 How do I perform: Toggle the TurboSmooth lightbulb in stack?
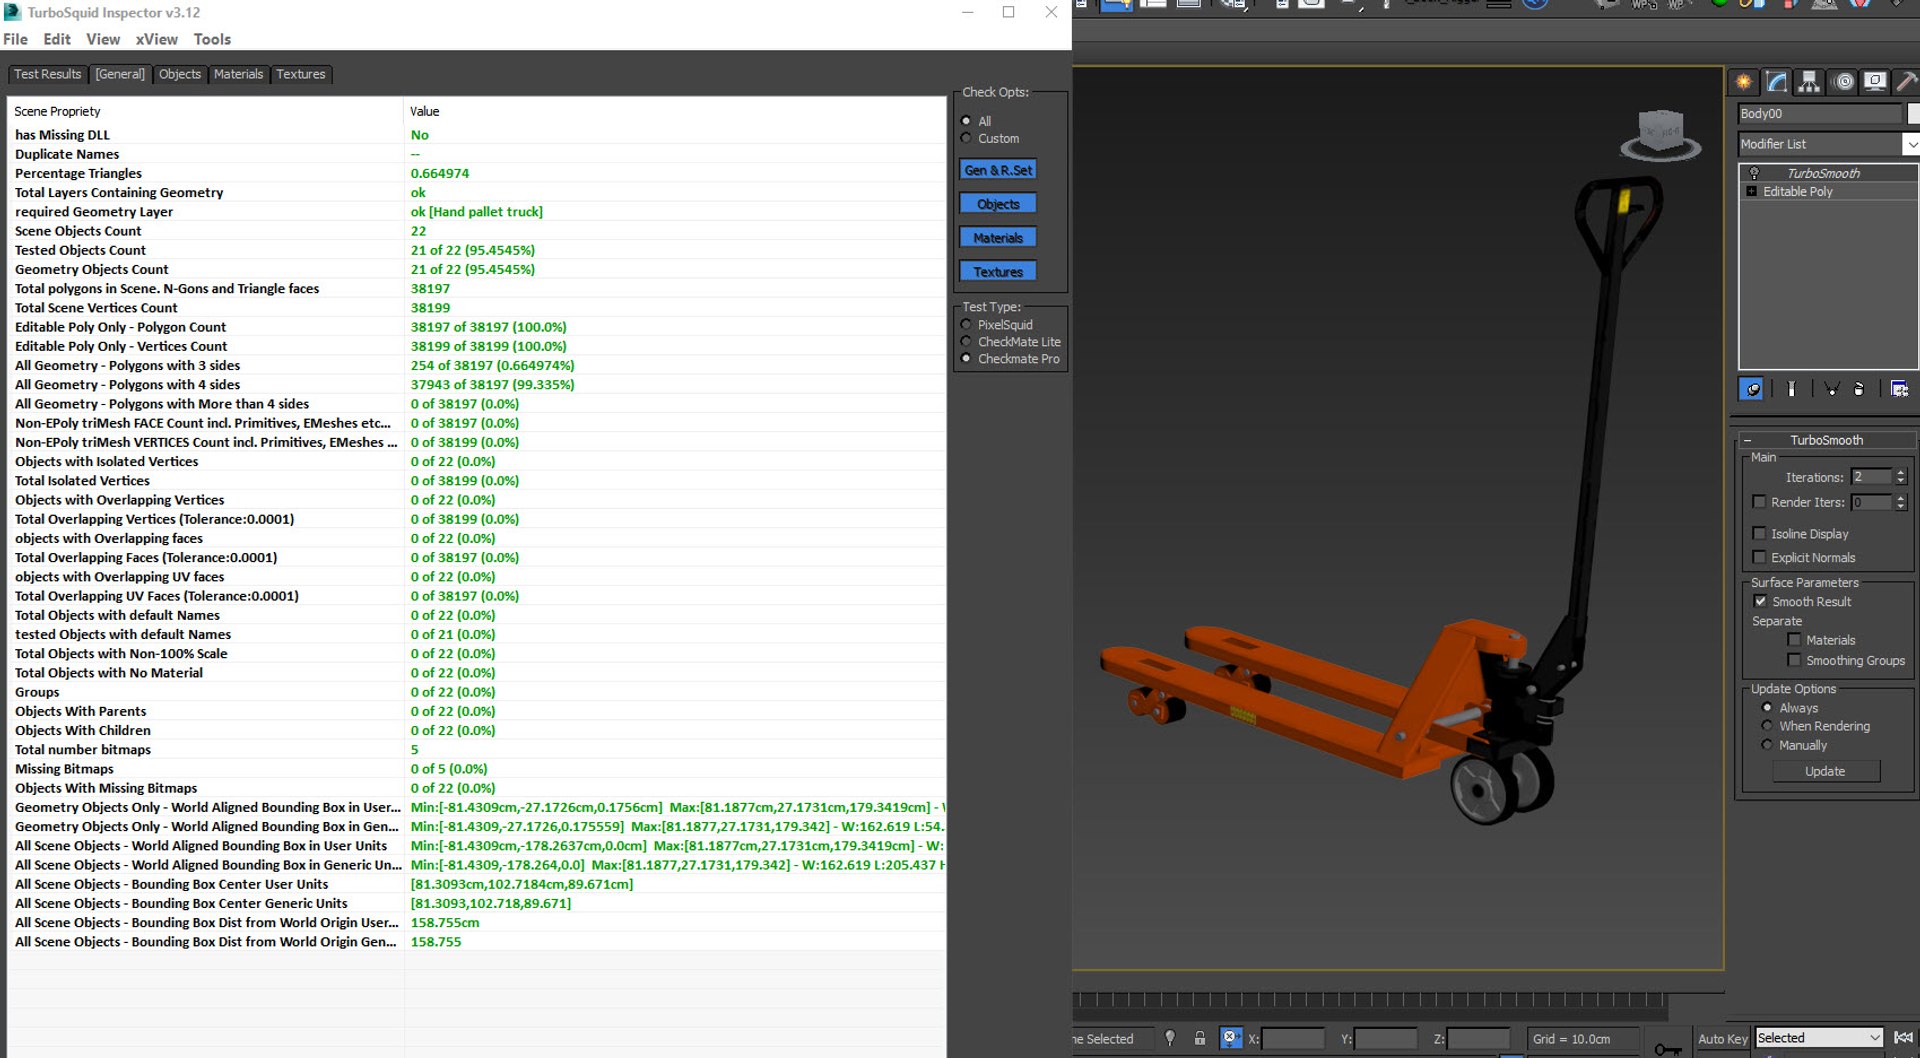click(x=1754, y=173)
